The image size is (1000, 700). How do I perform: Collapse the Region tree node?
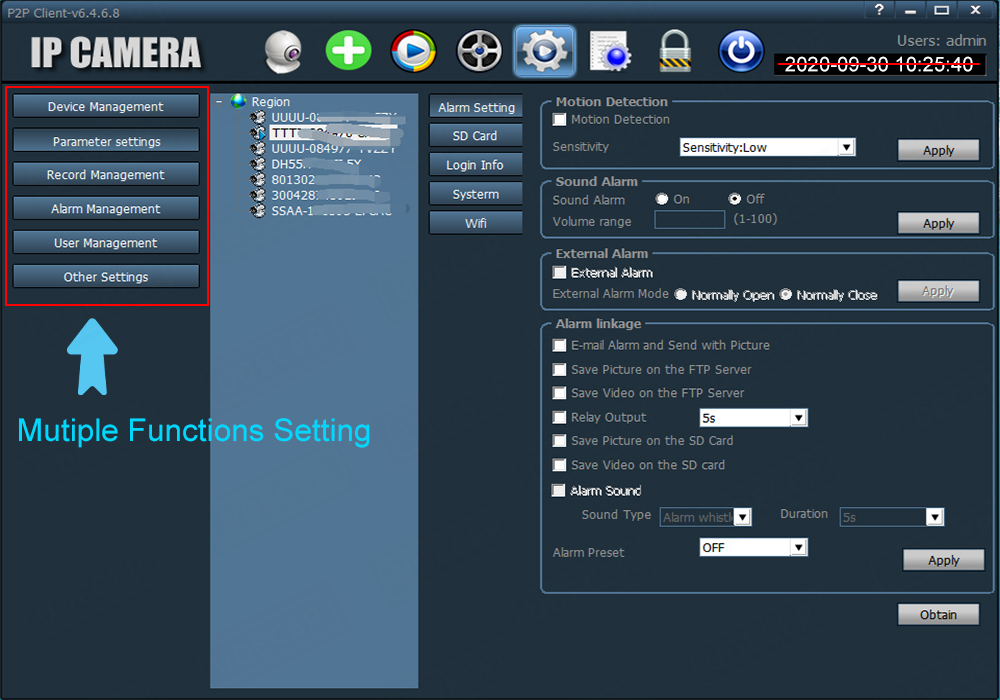pyautogui.click(x=219, y=102)
